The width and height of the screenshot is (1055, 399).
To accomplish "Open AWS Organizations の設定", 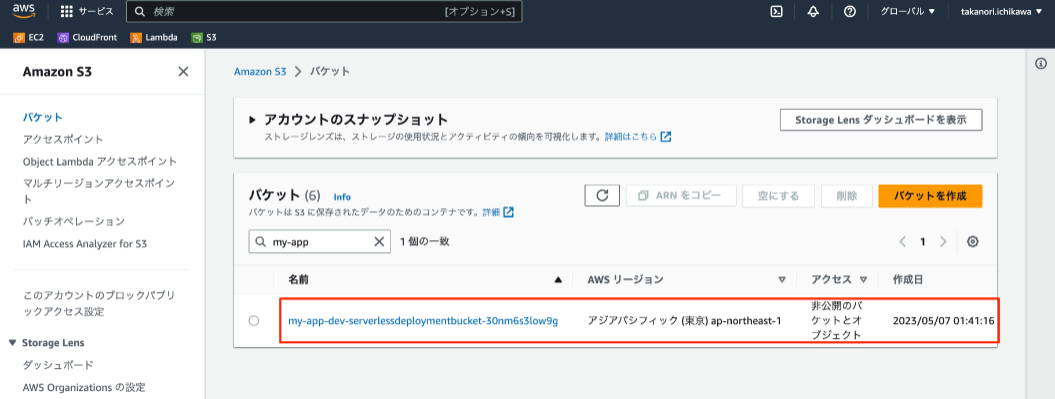I will point(83,387).
